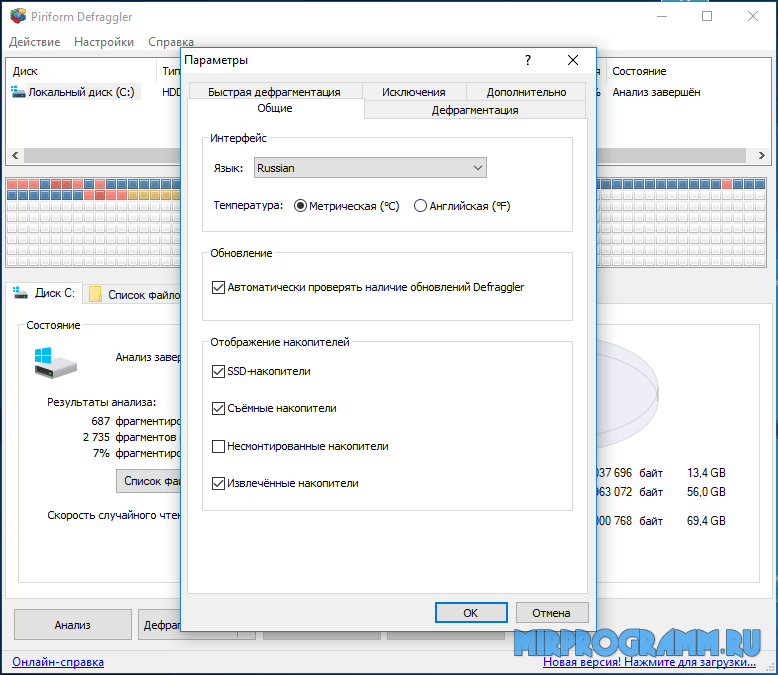Click the 13,4 GB value
This screenshot has height=675, width=778.
706,472
